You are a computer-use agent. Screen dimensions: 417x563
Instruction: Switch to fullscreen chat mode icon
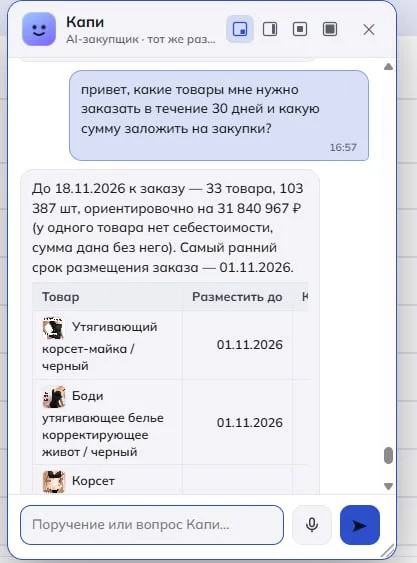(330, 29)
